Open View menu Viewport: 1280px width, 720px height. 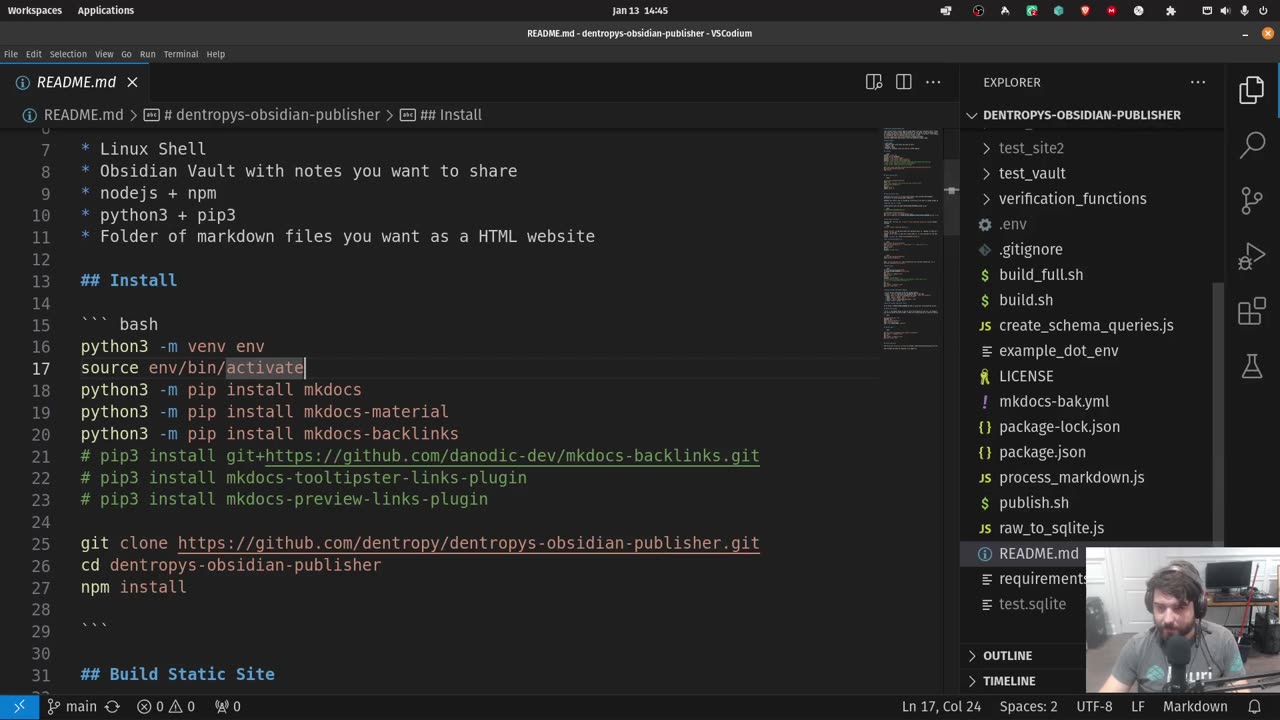point(104,54)
